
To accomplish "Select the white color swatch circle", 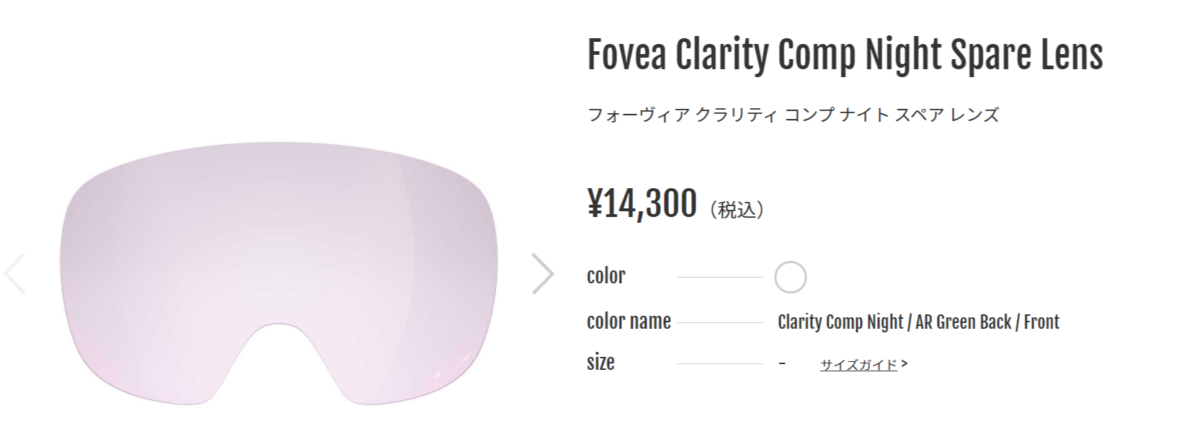I will tap(790, 277).
